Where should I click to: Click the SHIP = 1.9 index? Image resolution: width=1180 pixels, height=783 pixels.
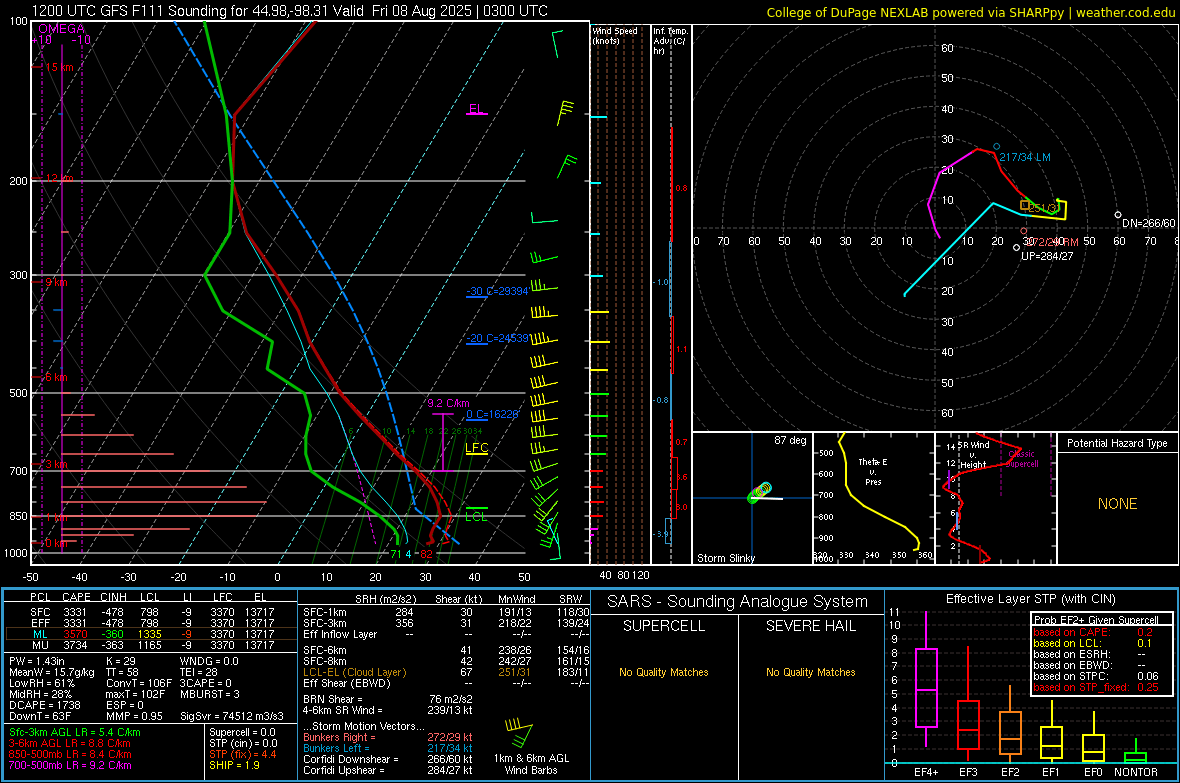[x=234, y=765]
